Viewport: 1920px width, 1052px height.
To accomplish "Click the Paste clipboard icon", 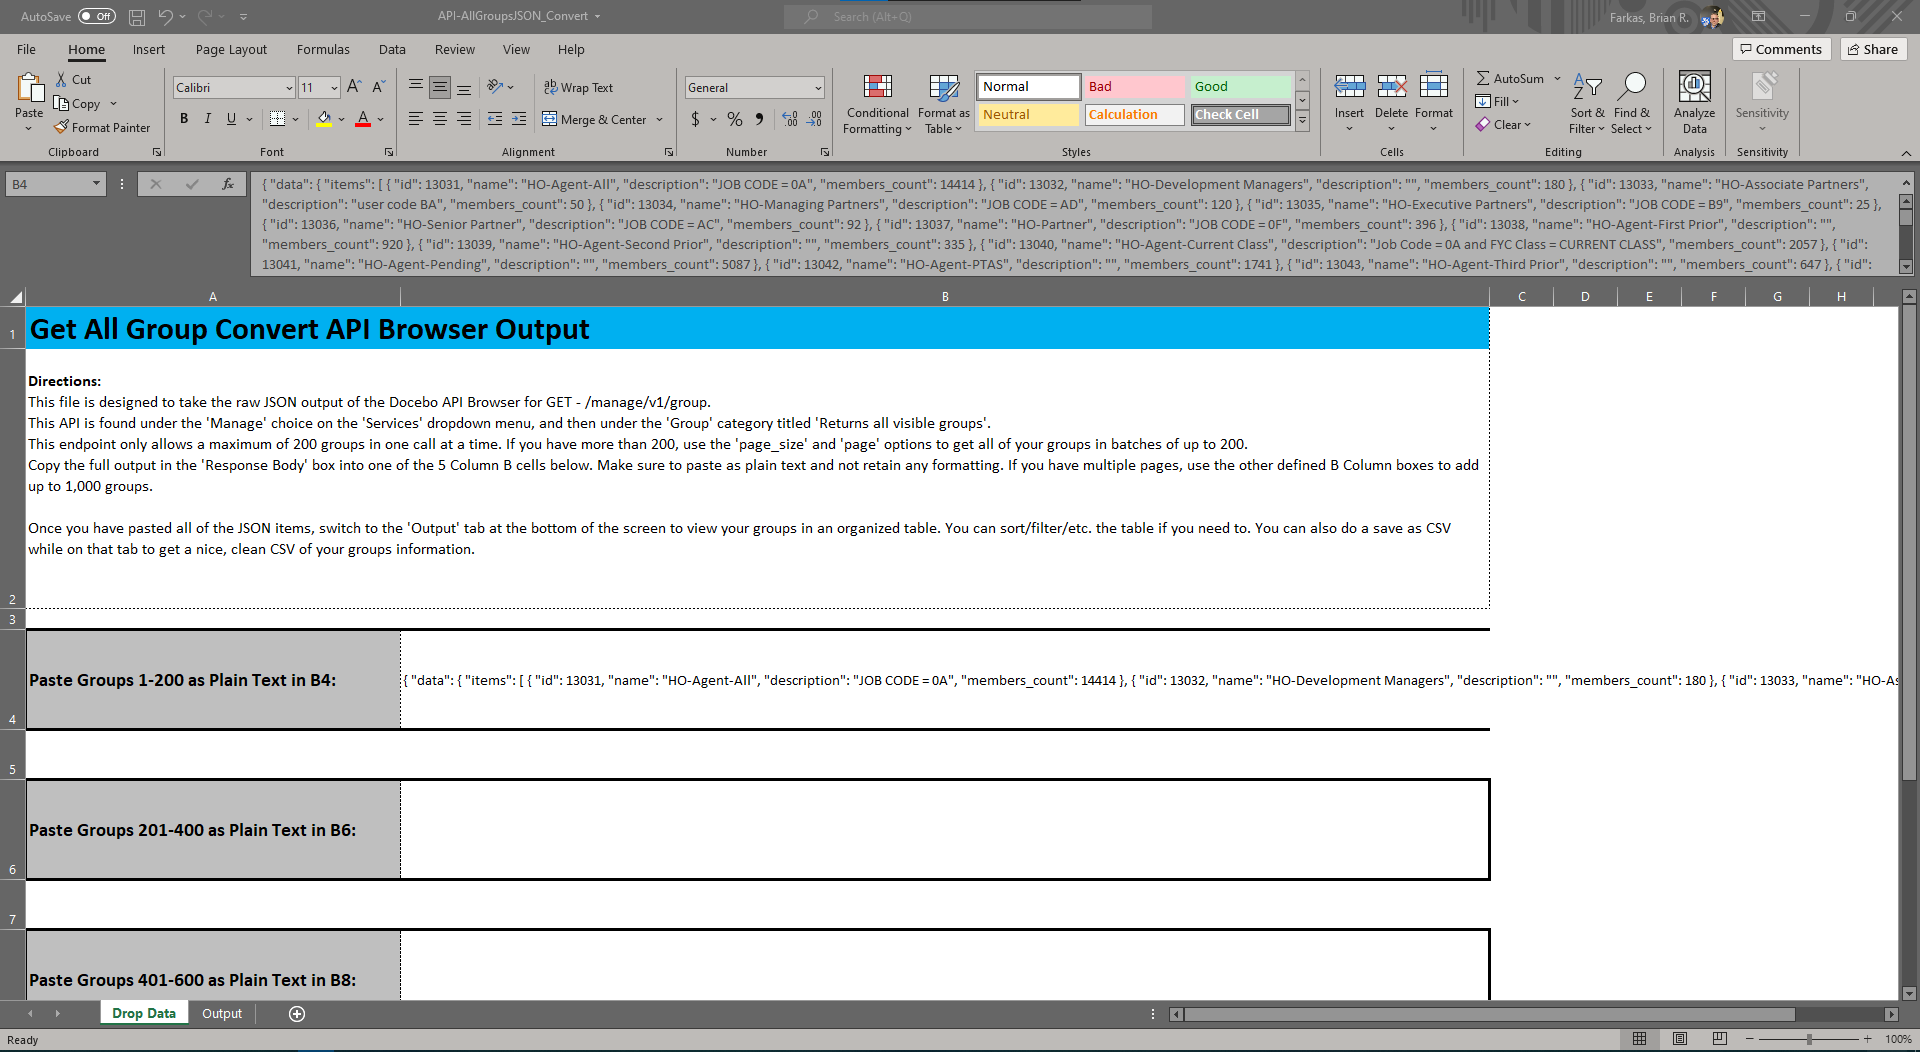I will tap(29, 89).
